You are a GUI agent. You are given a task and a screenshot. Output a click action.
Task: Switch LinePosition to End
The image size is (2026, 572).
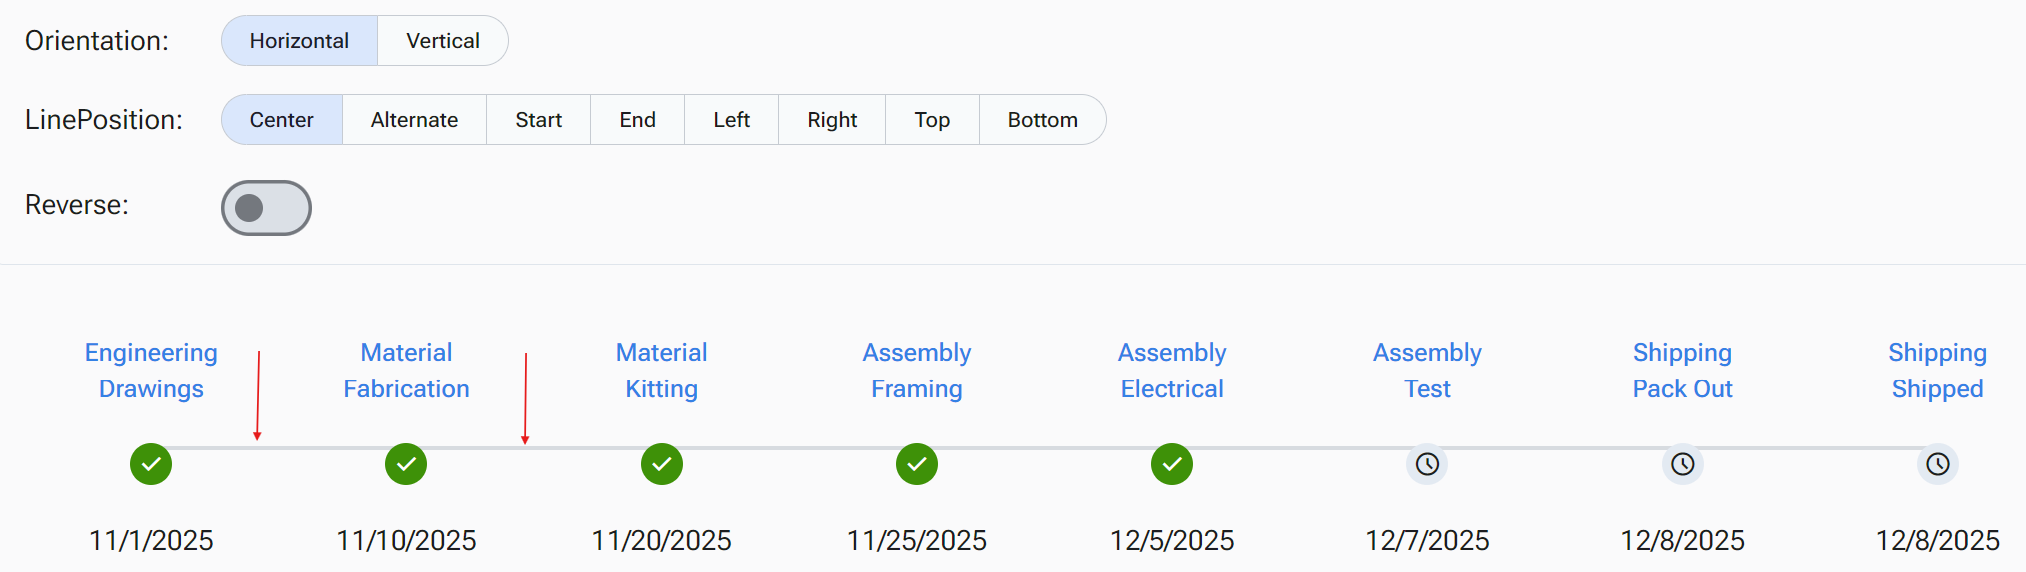pyautogui.click(x=637, y=120)
